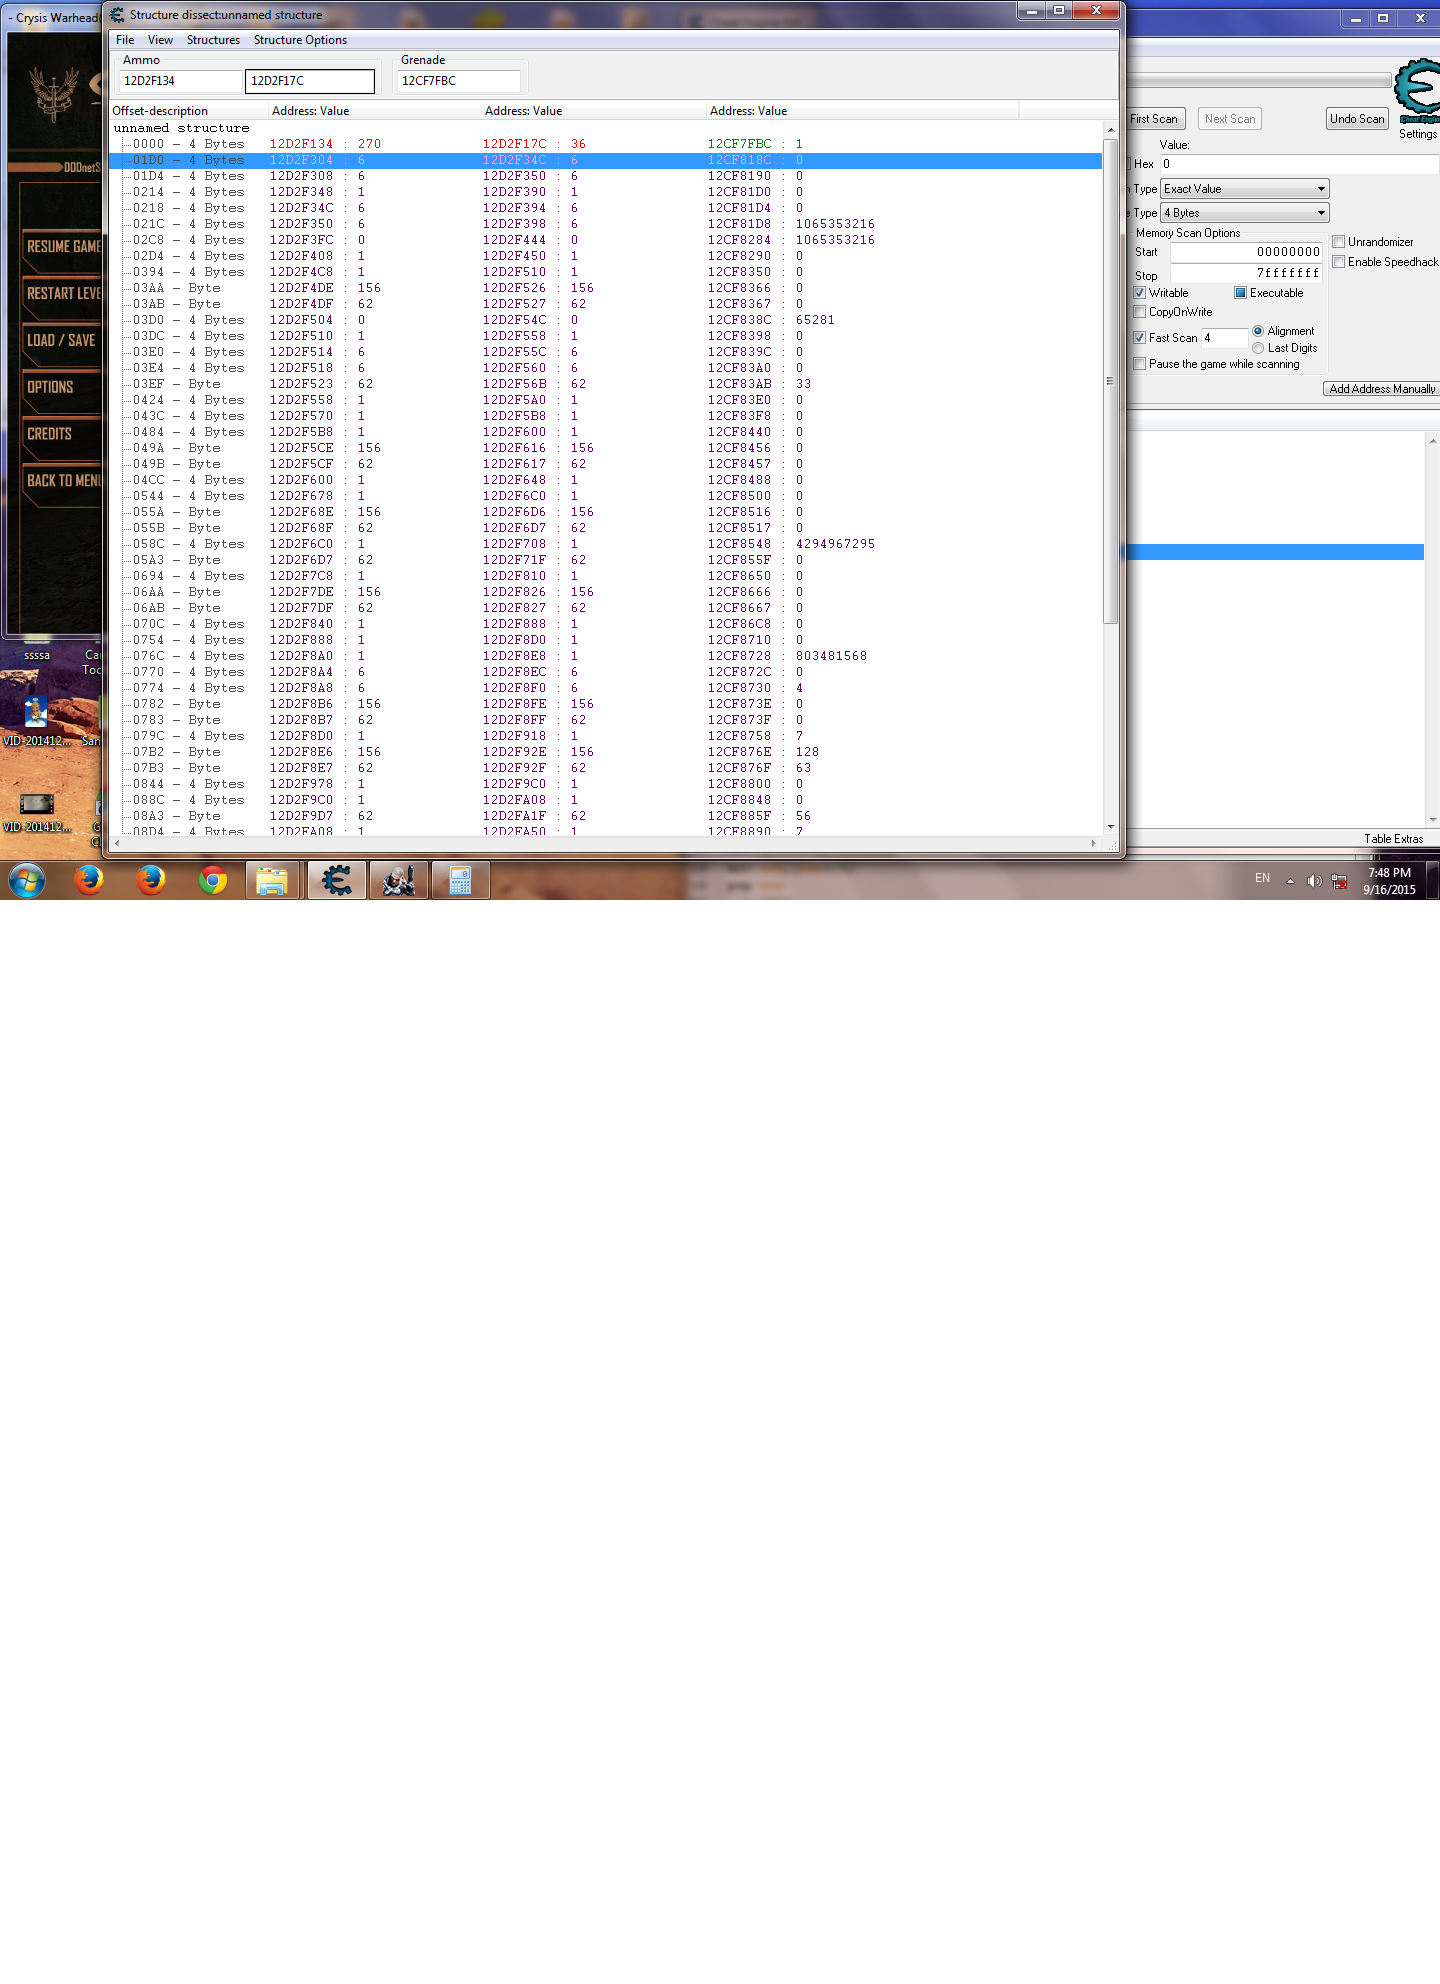
Task: Open first VID-201412 desktop file
Action: click(36, 720)
